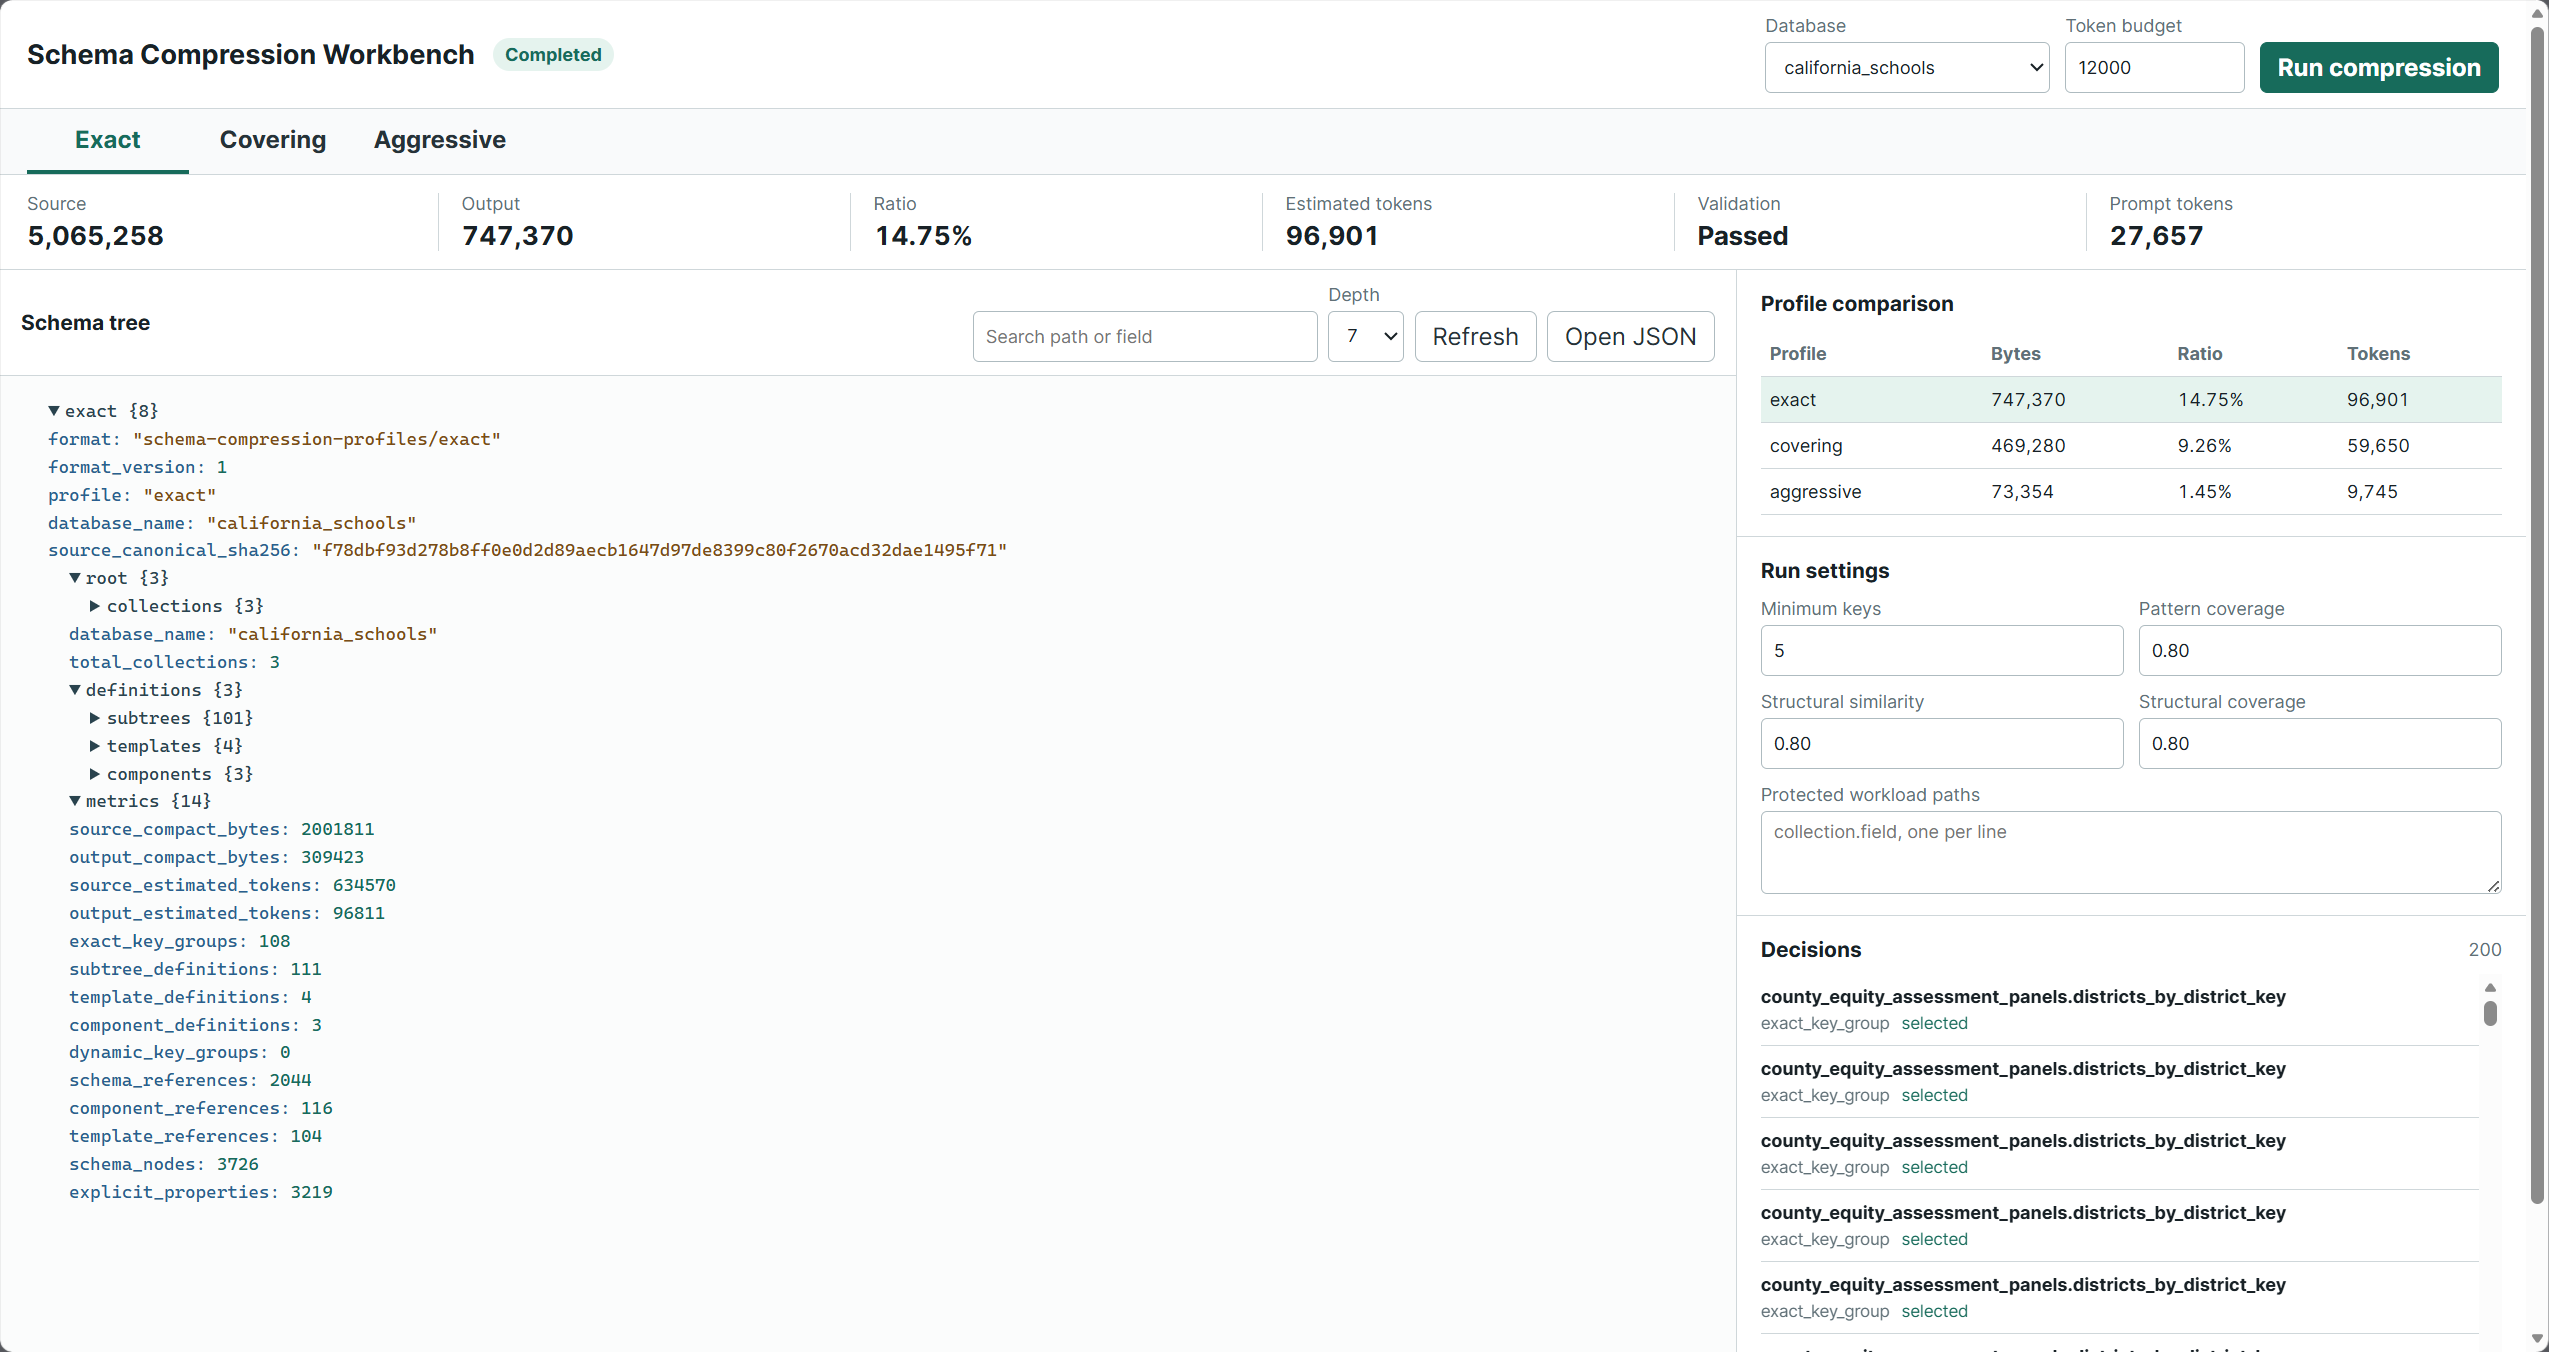Expand the templates {4} node

pos(95,746)
